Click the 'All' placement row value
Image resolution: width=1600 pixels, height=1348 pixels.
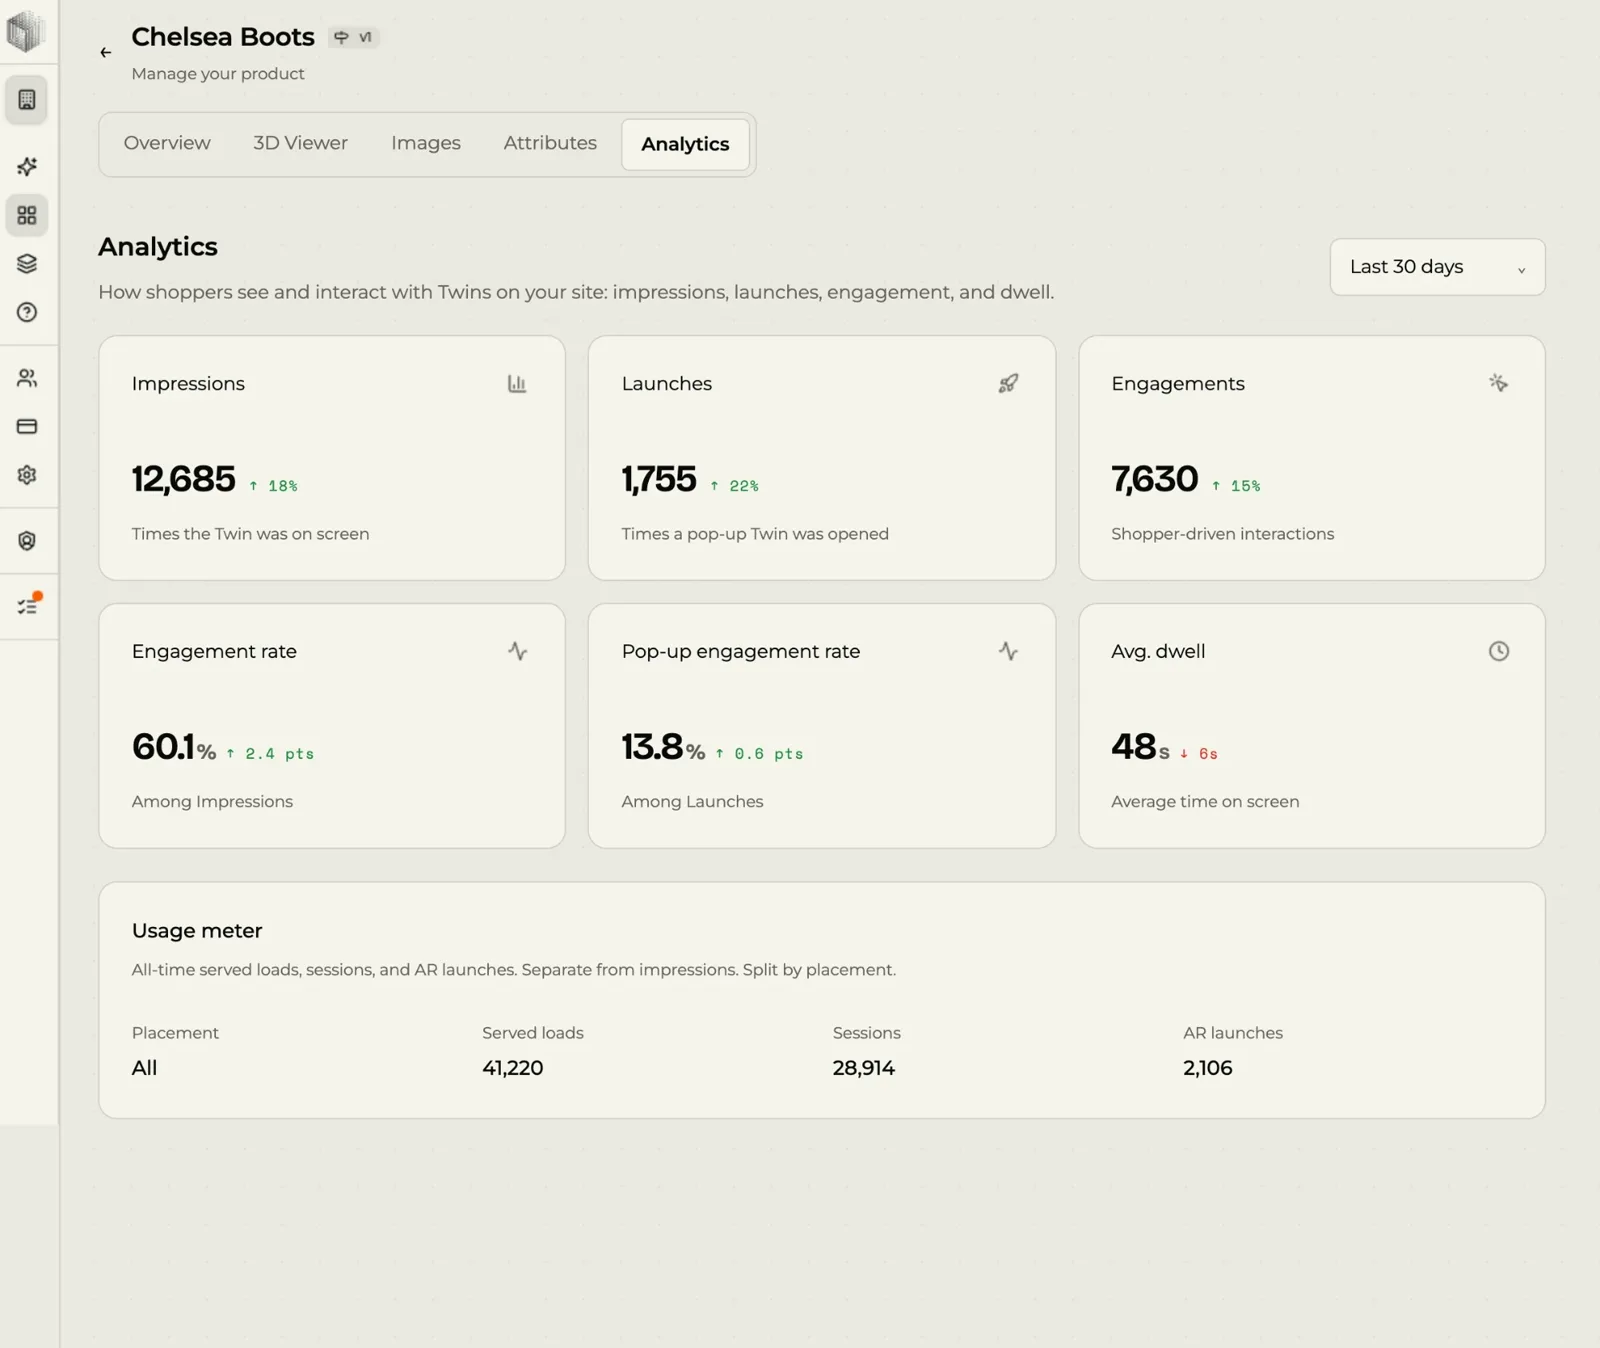pyautogui.click(x=144, y=1068)
